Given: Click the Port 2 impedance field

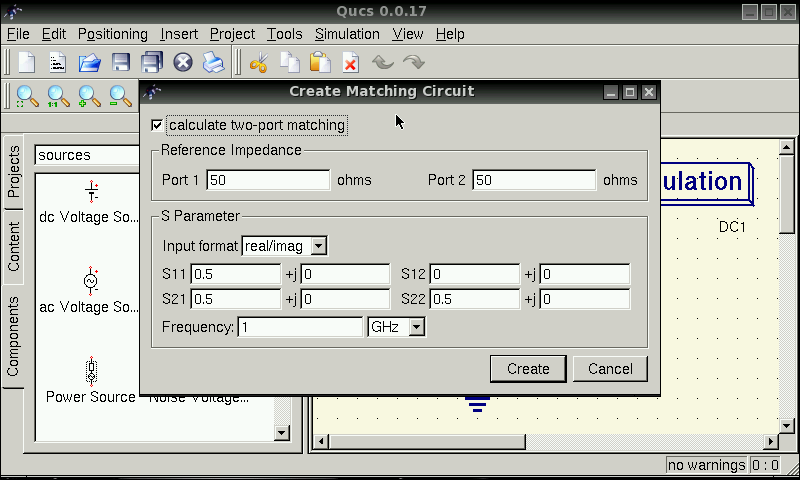Looking at the screenshot, I should click(x=534, y=180).
